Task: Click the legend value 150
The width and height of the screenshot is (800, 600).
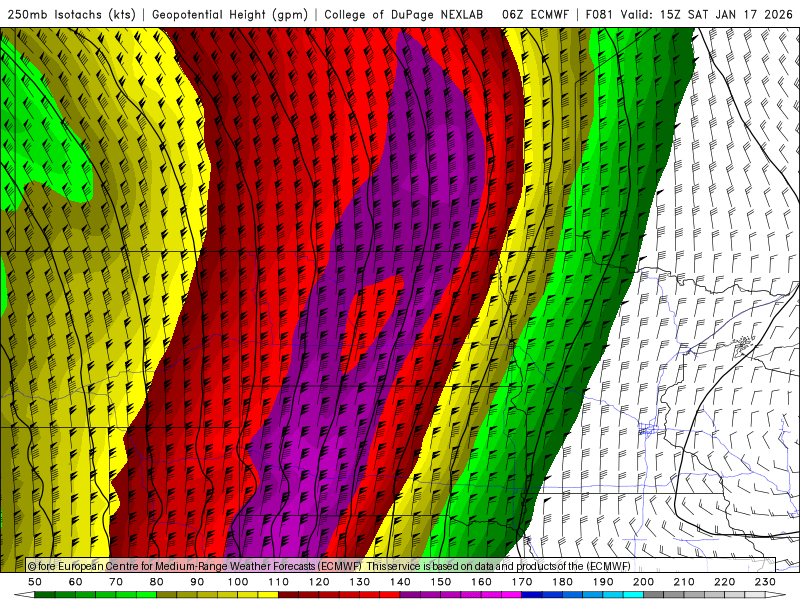Action: (x=441, y=582)
